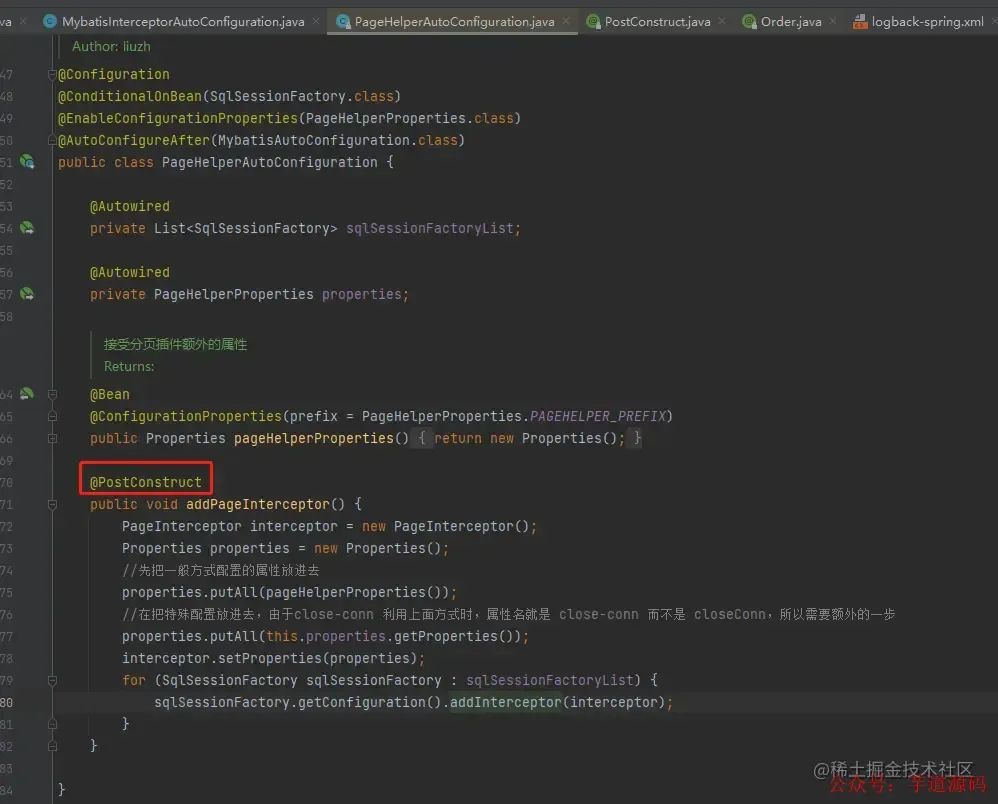Collapse the for loop using its fold arrow
Screen dimensions: 998x804
click(x=51, y=680)
